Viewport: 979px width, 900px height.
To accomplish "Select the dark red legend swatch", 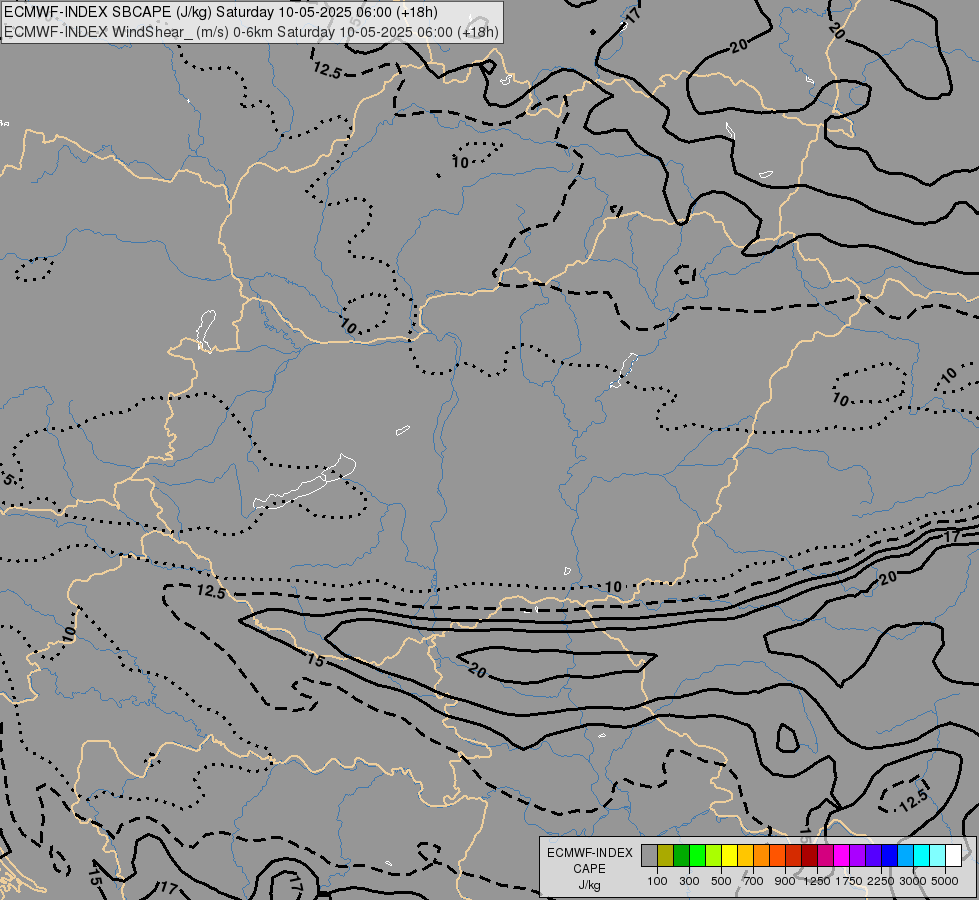I will (x=809, y=856).
